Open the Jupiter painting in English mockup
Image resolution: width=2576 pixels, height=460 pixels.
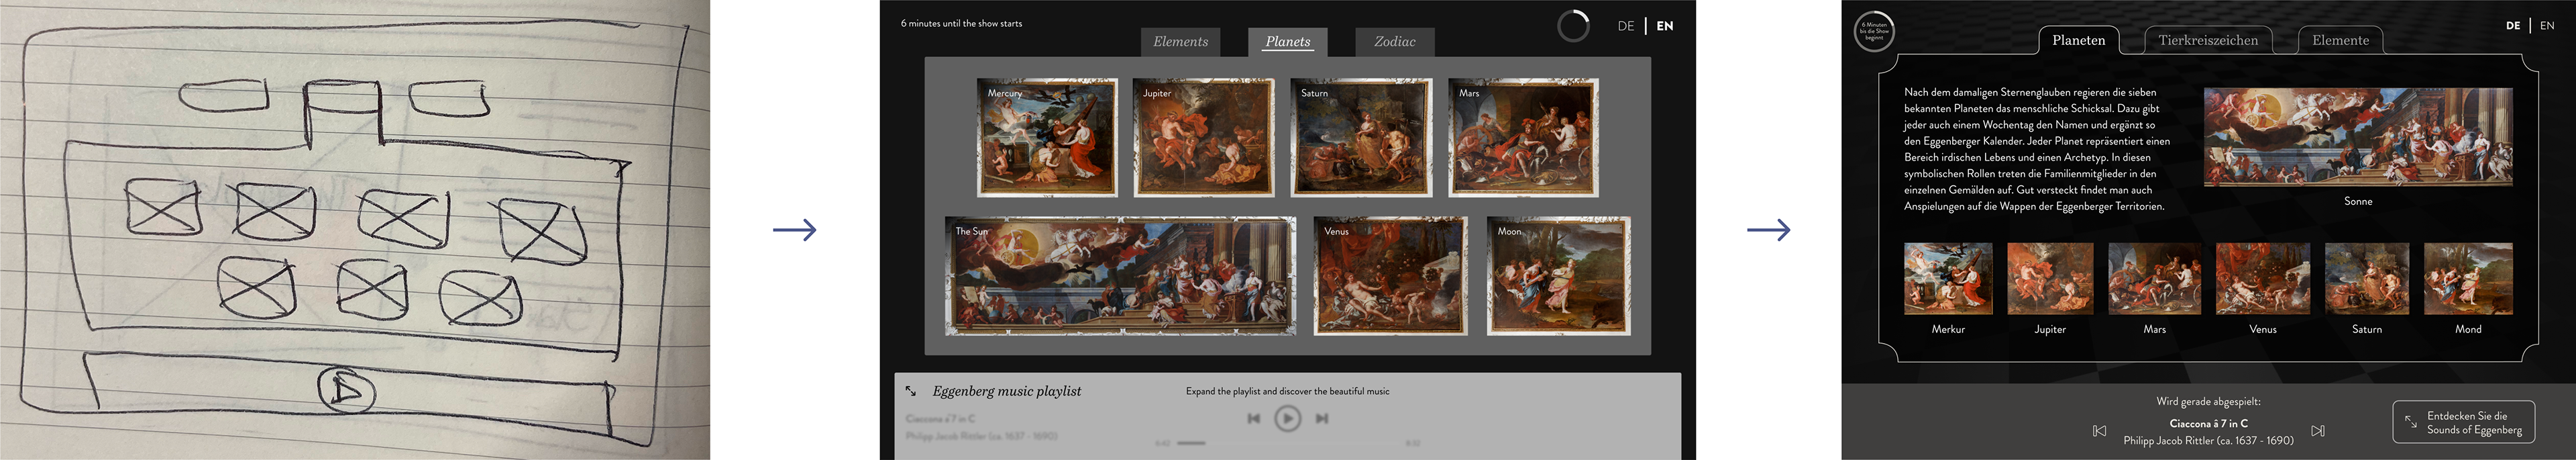point(1204,137)
